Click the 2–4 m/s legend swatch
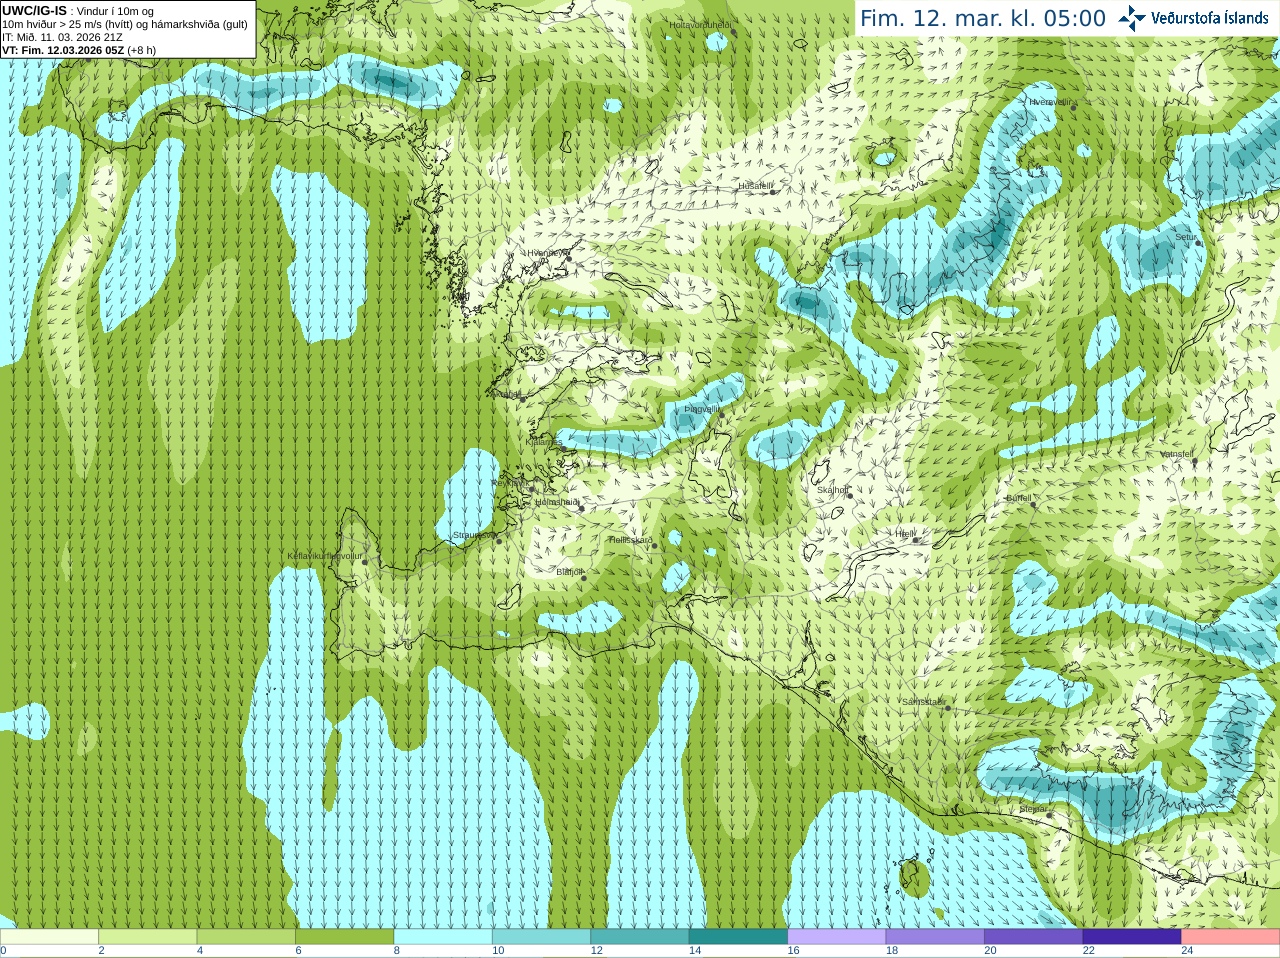 tap(147, 937)
